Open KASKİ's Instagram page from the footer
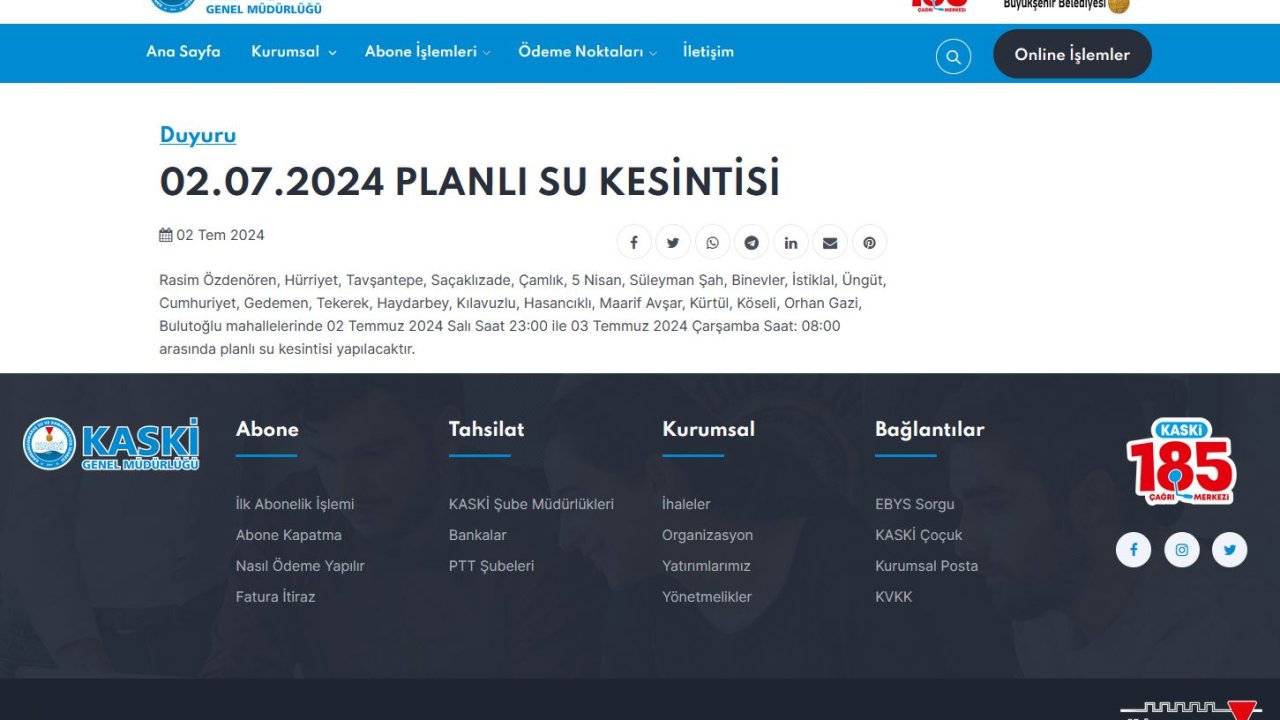The width and height of the screenshot is (1280, 720). [1181, 549]
